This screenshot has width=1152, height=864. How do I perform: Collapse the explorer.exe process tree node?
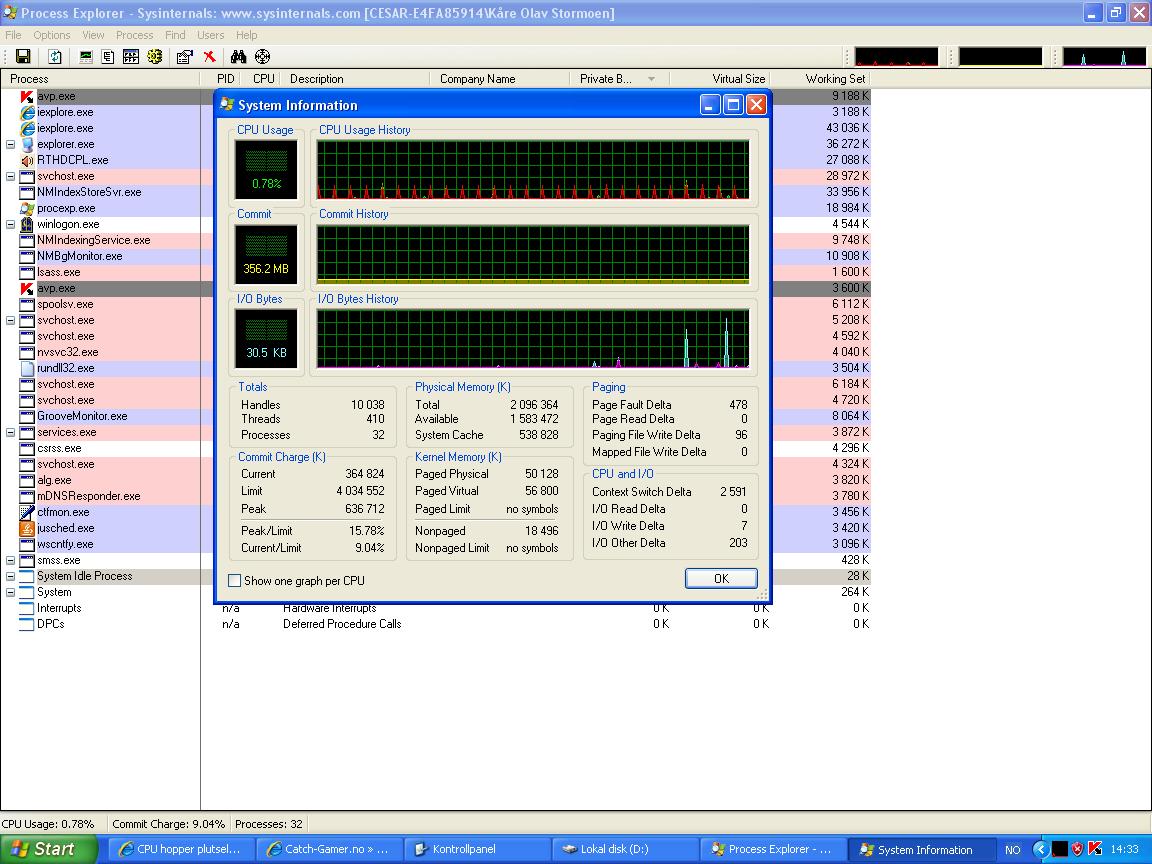click(x=11, y=144)
